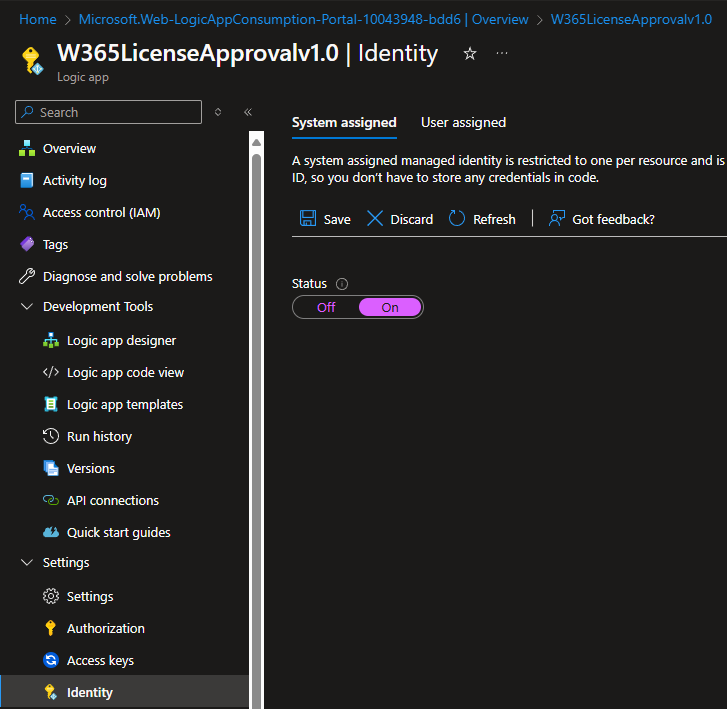Click the Status info icon
This screenshot has width=727, height=709.
[x=342, y=284]
